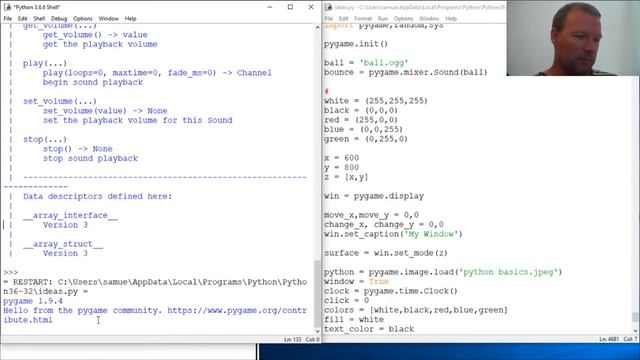
Task: Click ideas.py editor title bar icon
Action: (329, 7)
